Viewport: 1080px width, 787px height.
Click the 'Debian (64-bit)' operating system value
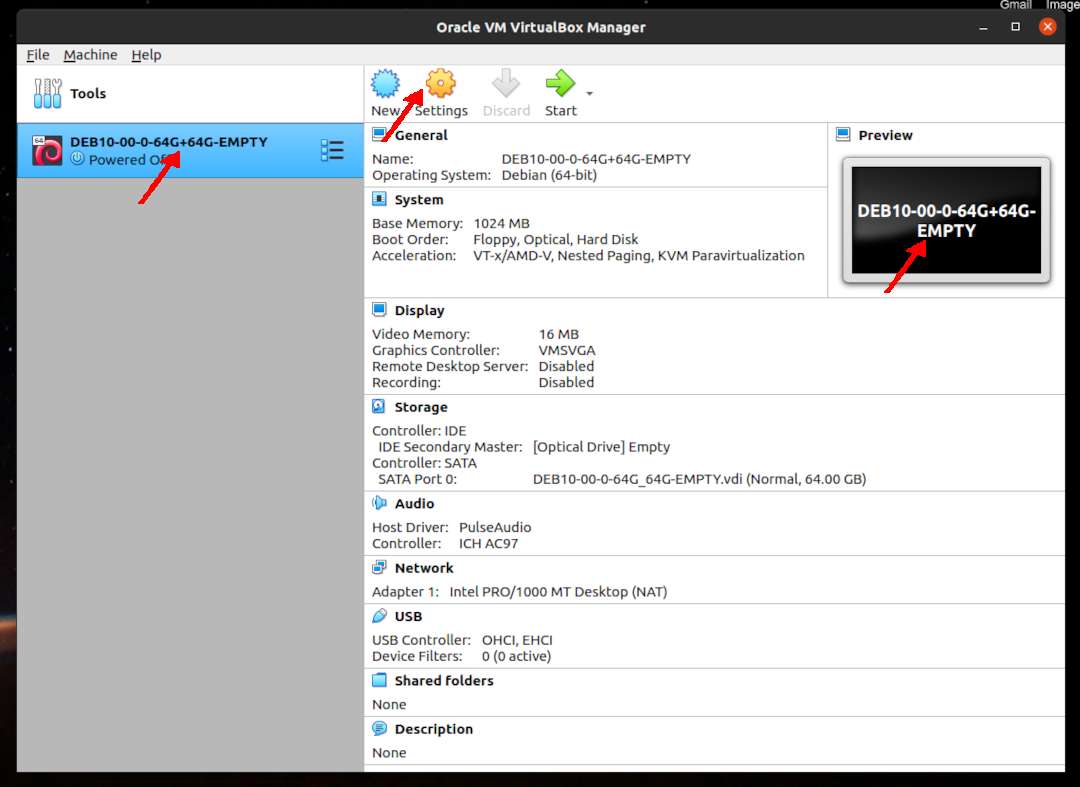549,175
